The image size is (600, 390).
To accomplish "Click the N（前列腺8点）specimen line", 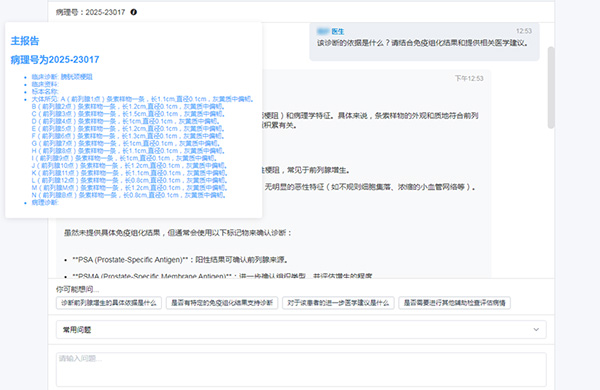I will point(129,195).
